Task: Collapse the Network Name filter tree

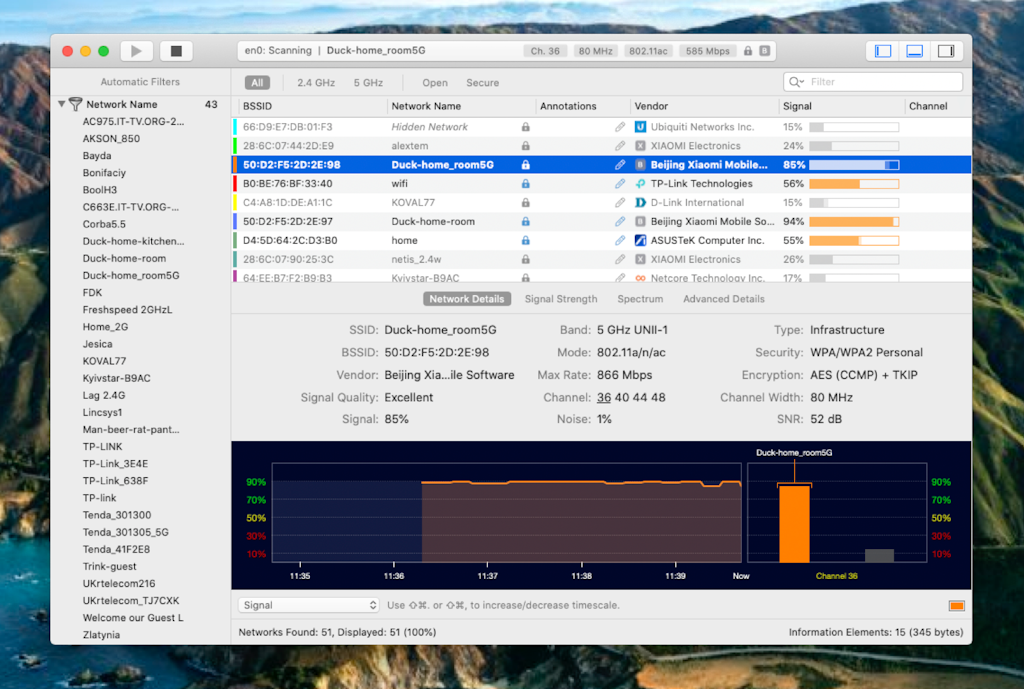Action: tap(62, 104)
